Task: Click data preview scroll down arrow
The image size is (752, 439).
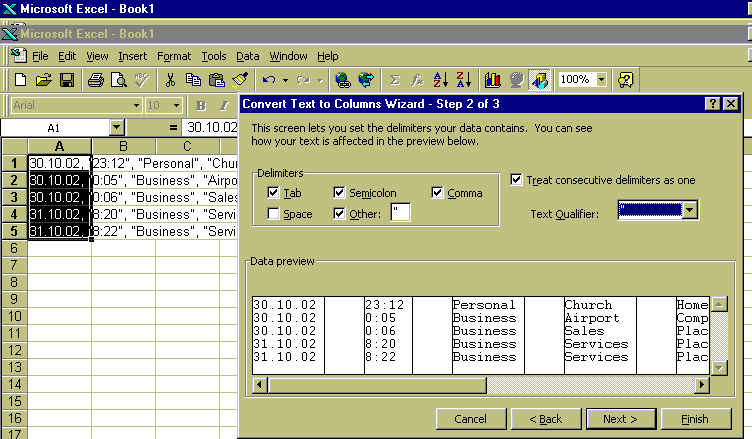Action: pos(719,368)
